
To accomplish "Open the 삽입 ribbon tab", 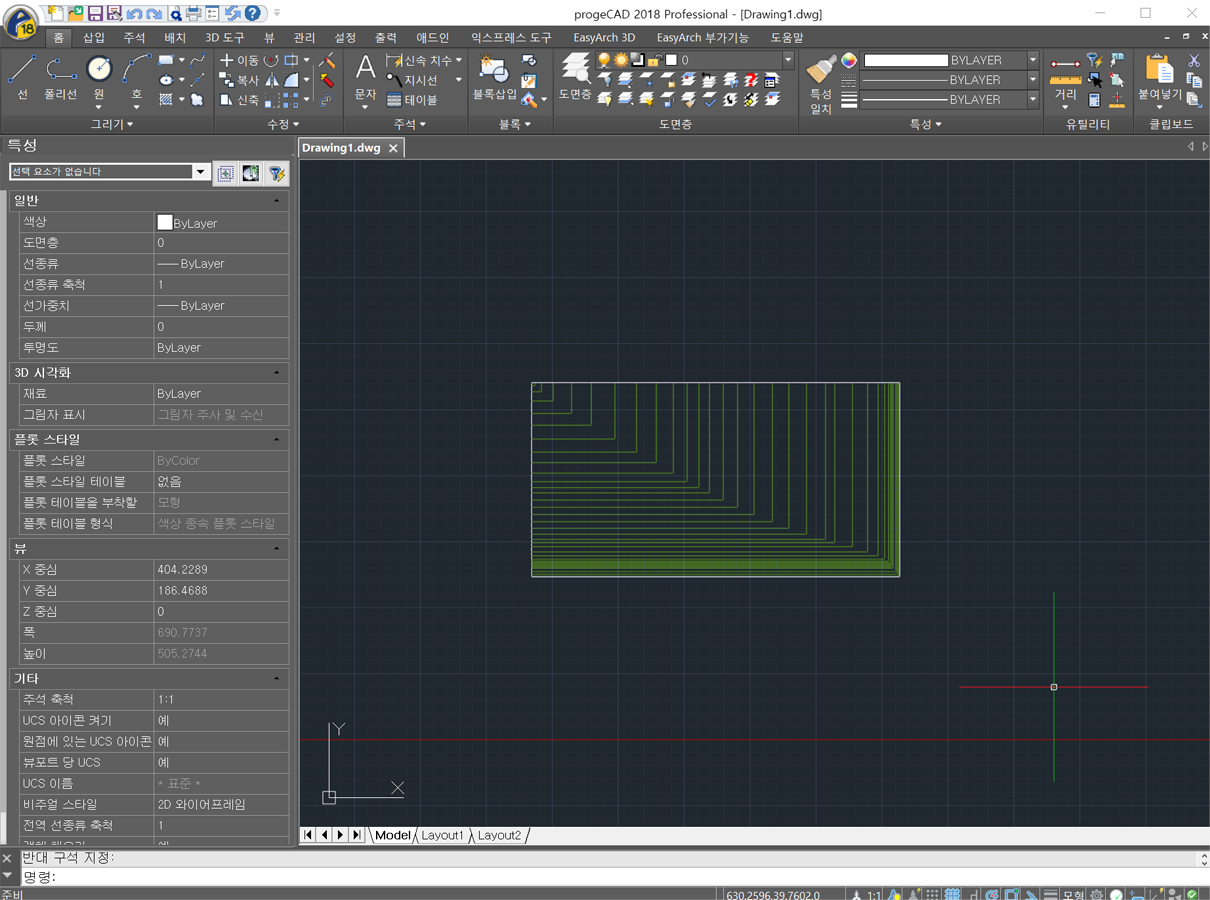I will [x=93, y=38].
